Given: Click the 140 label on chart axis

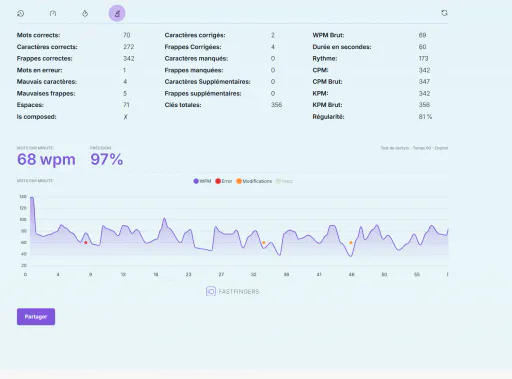Looking at the screenshot, I should (23, 197).
